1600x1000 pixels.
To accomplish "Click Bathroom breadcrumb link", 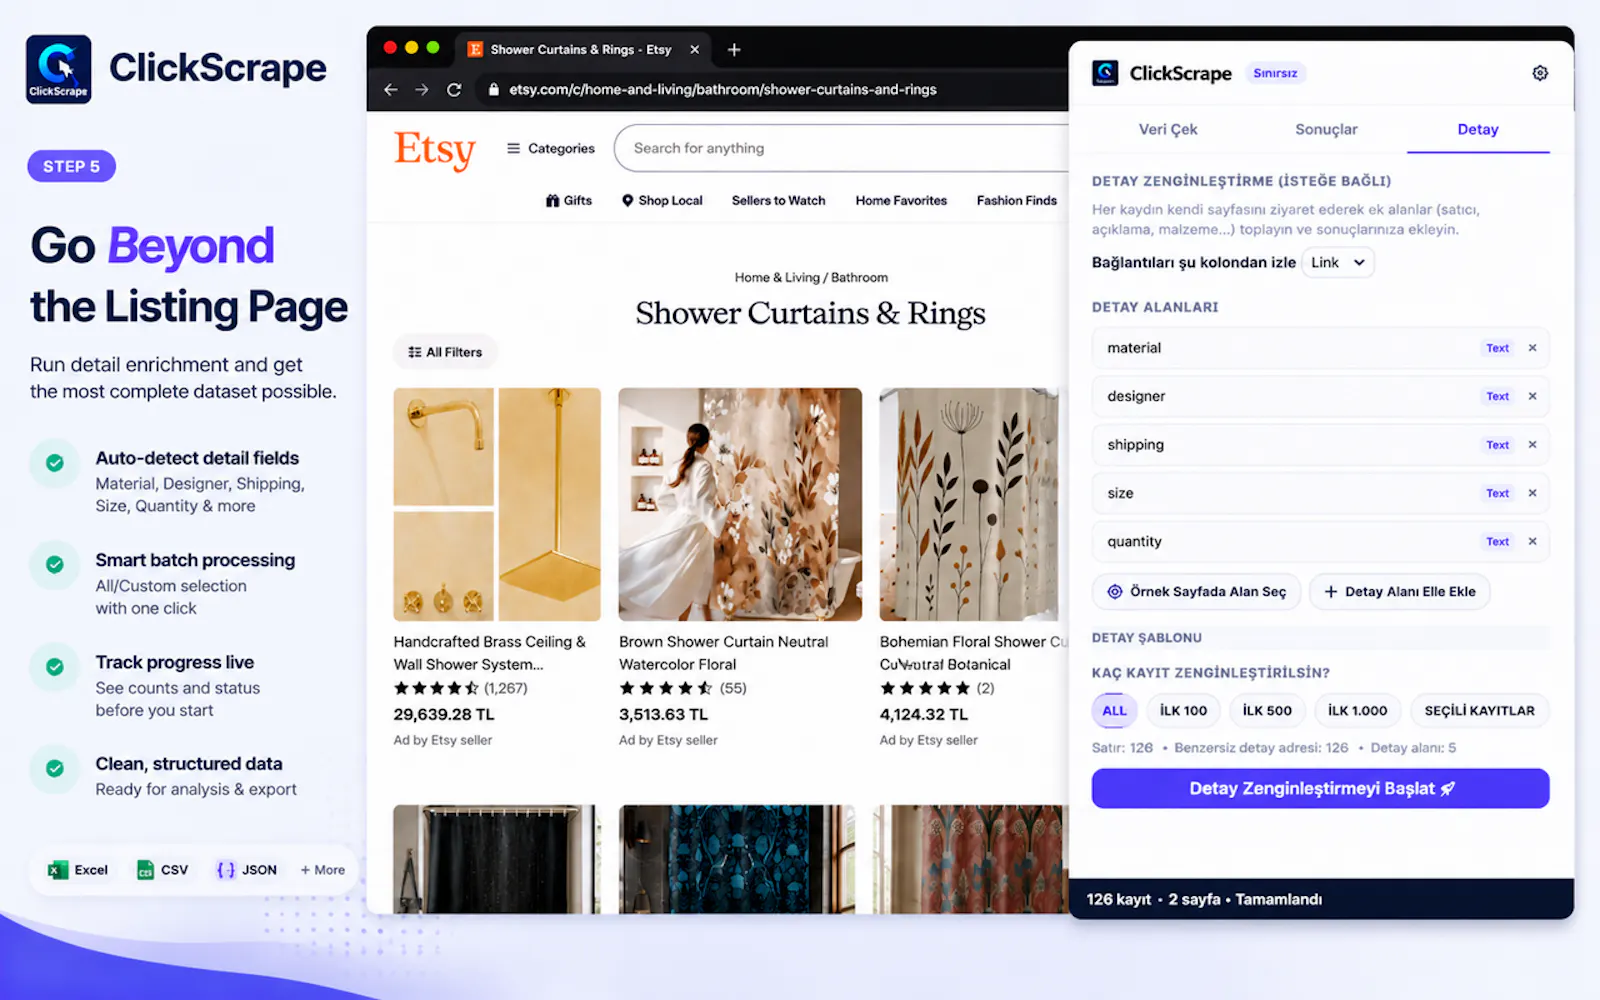I will tap(859, 277).
